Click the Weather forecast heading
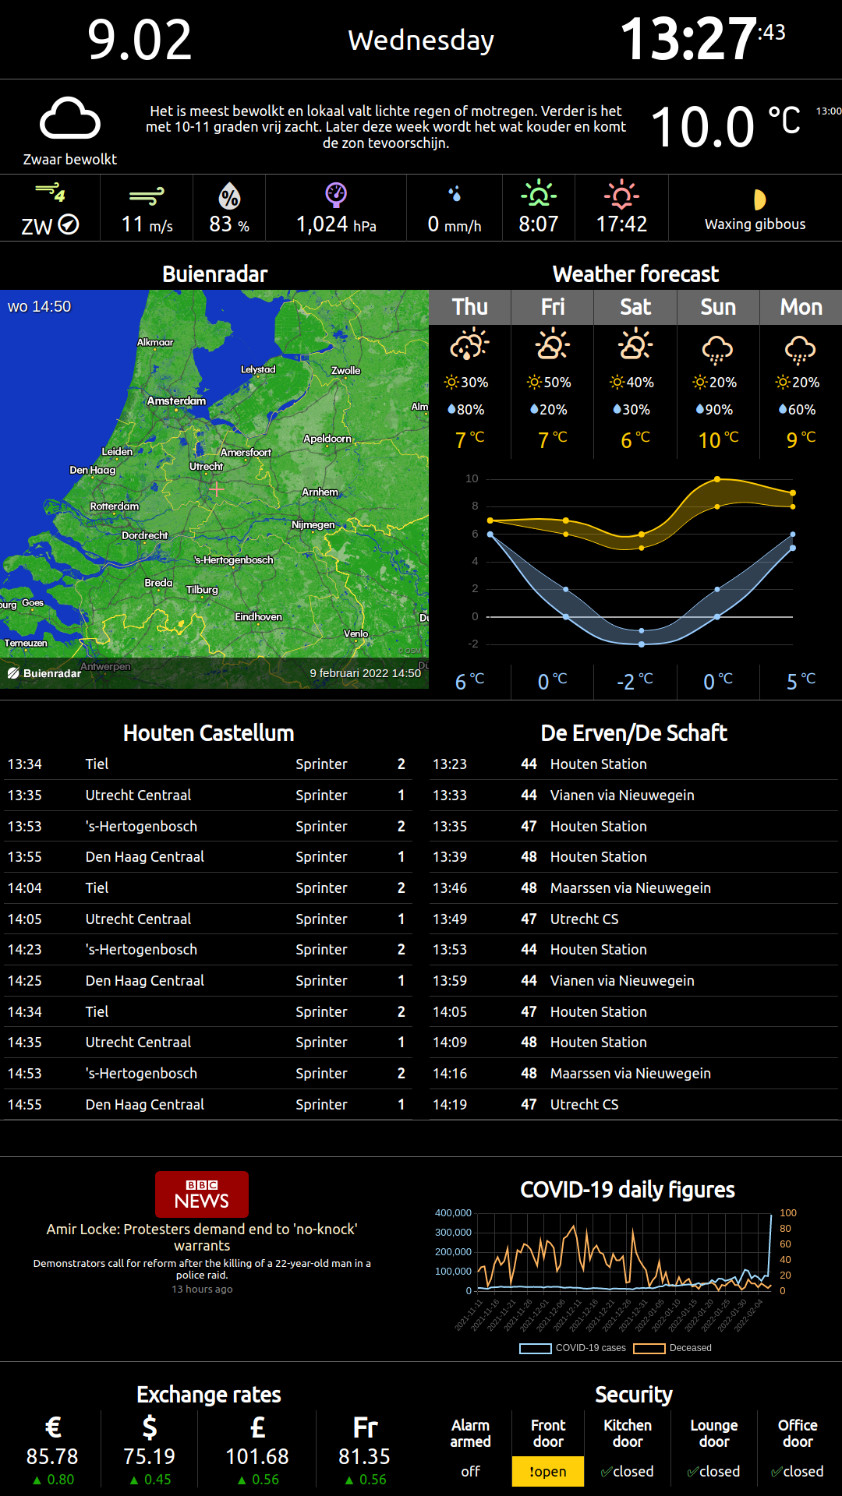This screenshot has height=1496, width=842. click(x=636, y=274)
